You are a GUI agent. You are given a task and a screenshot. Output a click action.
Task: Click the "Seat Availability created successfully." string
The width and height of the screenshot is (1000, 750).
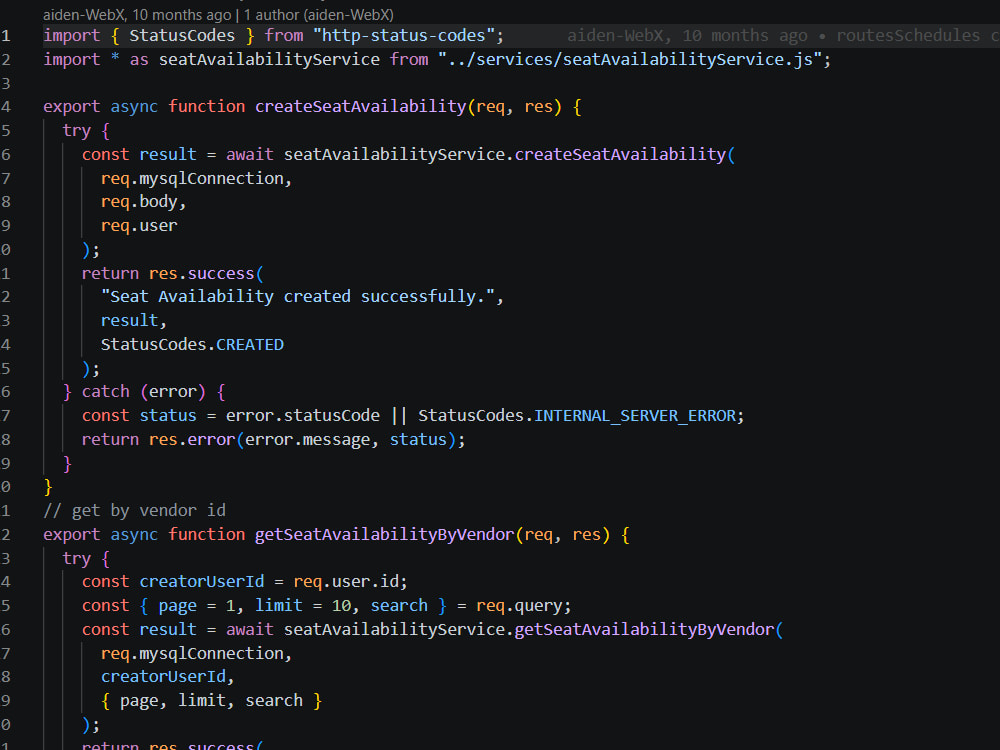[298, 297]
